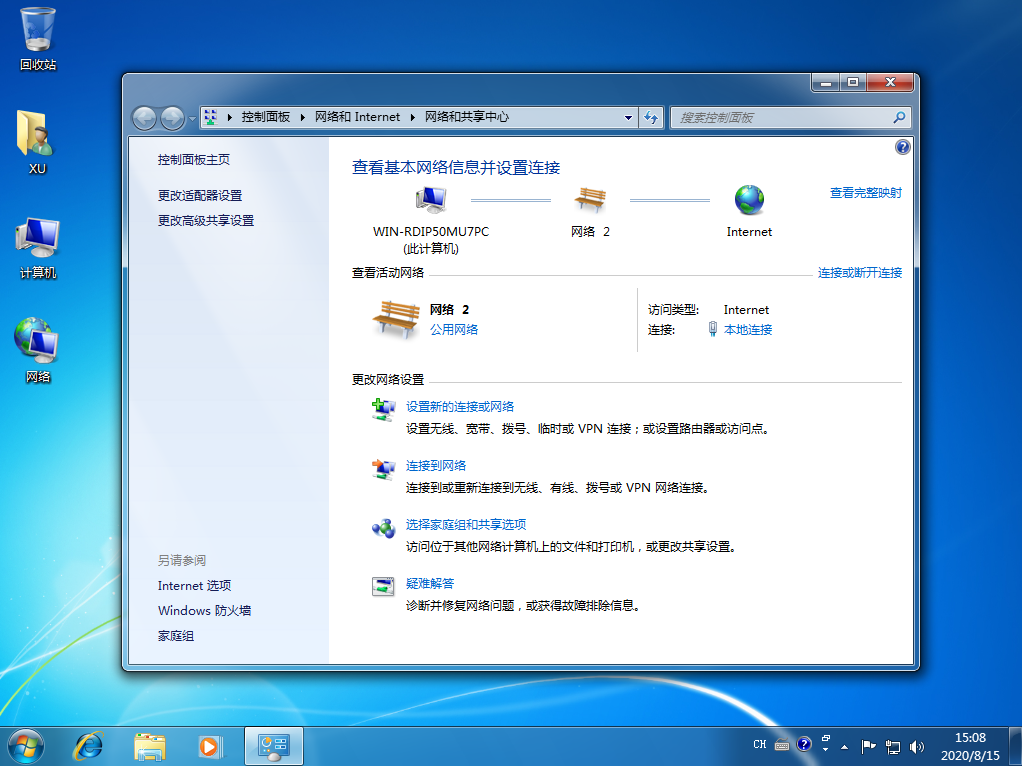The image size is (1022, 766).
Task: Open 疑难解答 with its diagnostic icon
Action: 383,584
